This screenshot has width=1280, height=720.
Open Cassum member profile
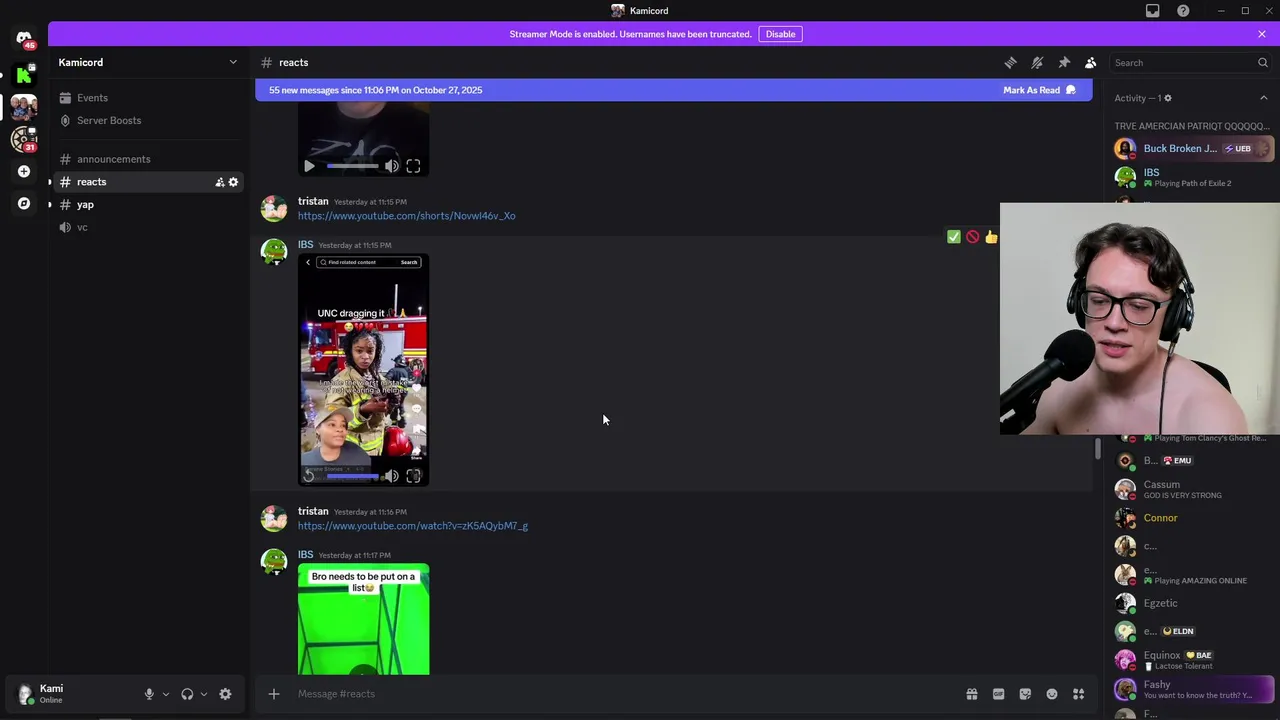(x=1193, y=489)
